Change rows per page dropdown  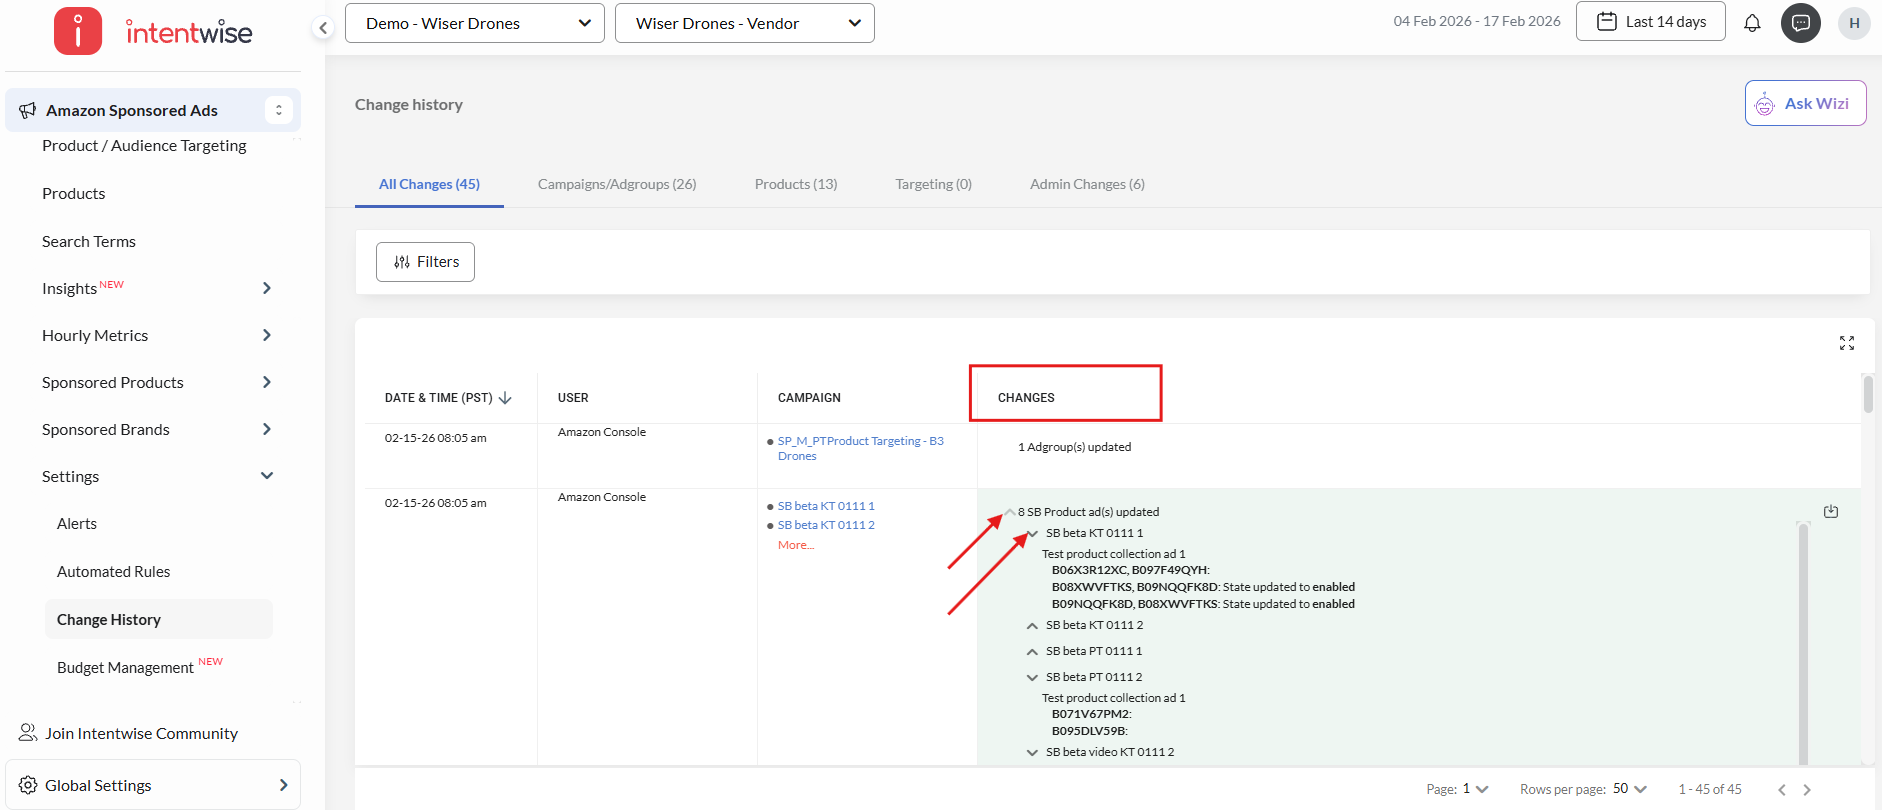coord(1629,789)
